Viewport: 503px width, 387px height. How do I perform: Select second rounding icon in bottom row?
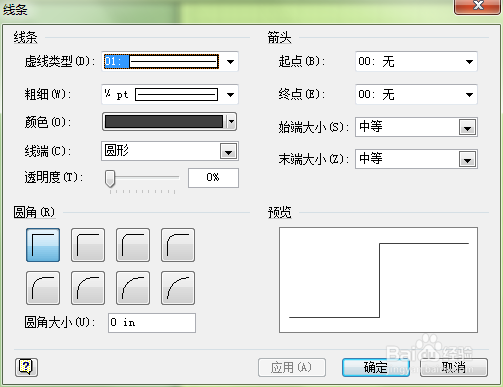pos(88,288)
